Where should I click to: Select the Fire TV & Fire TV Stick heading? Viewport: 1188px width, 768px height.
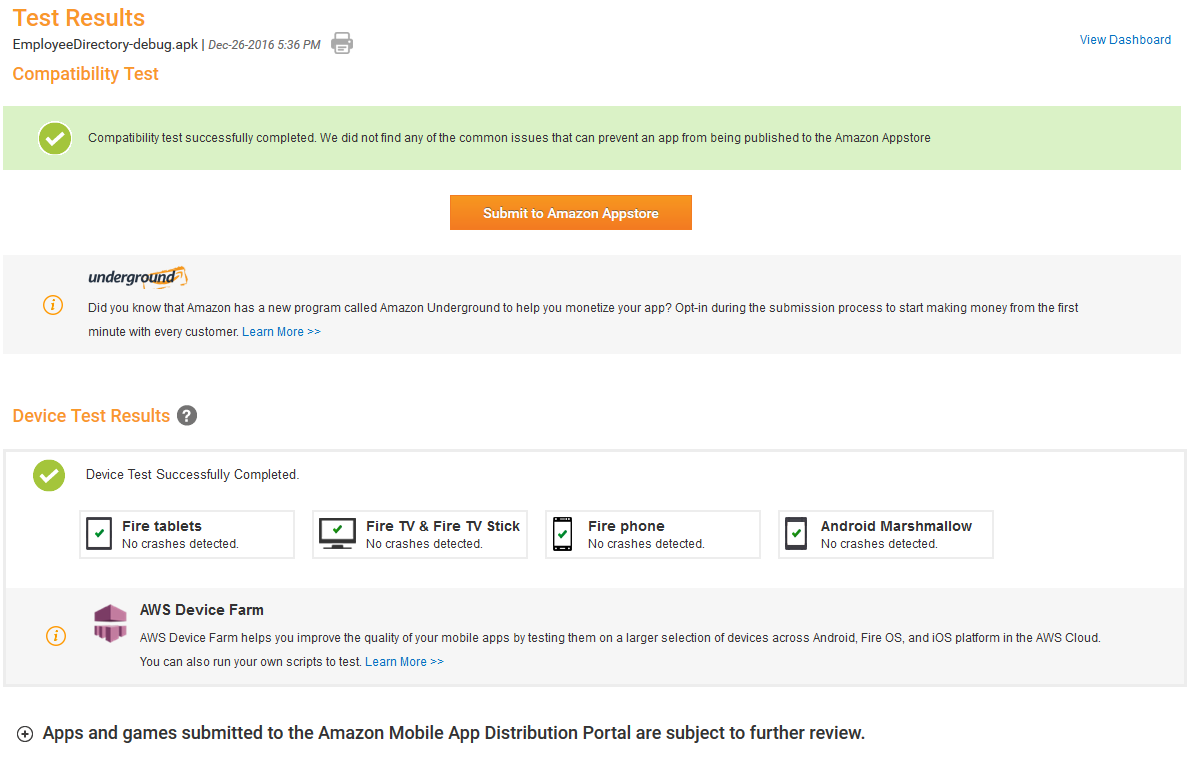[443, 526]
